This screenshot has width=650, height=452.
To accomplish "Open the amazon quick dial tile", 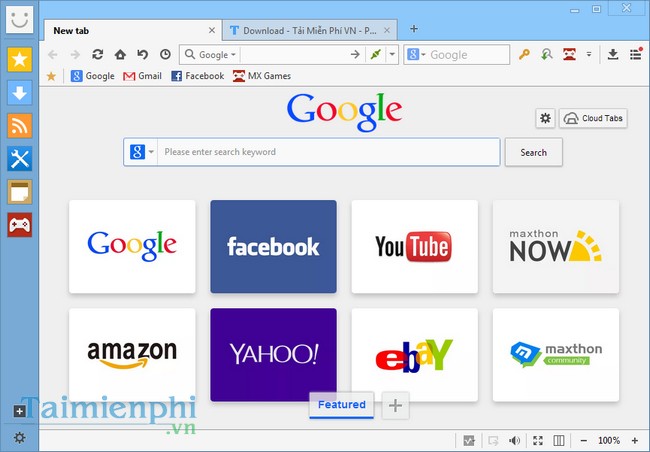I will coord(132,355).
